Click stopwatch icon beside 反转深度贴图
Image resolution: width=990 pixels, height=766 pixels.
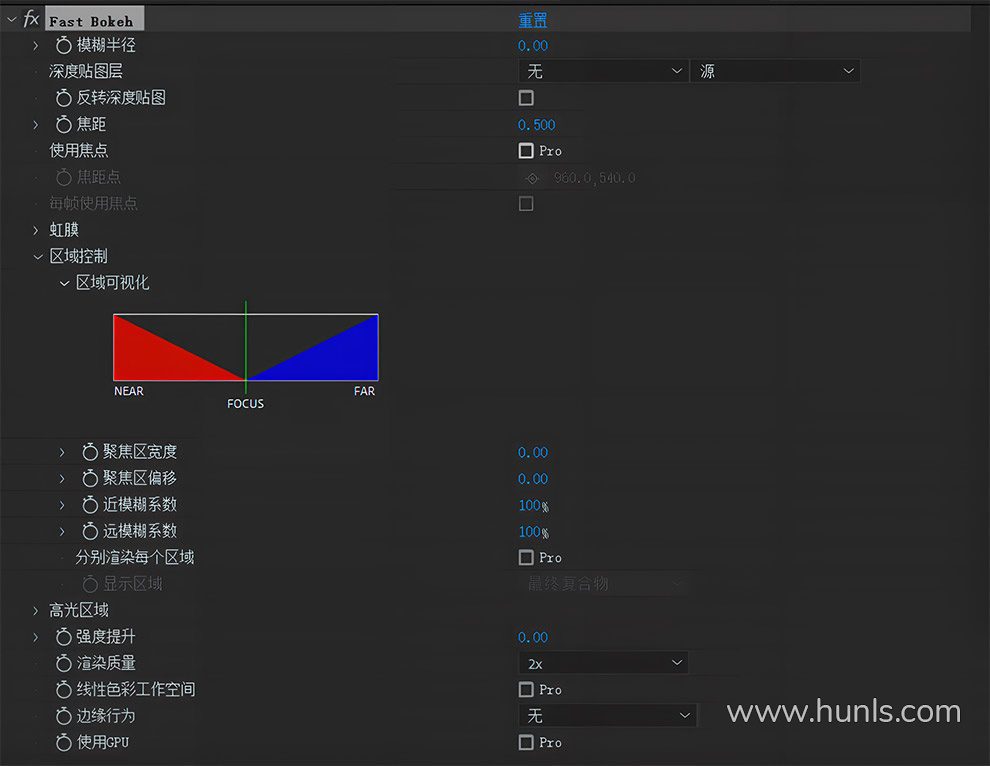coord(63,98)
